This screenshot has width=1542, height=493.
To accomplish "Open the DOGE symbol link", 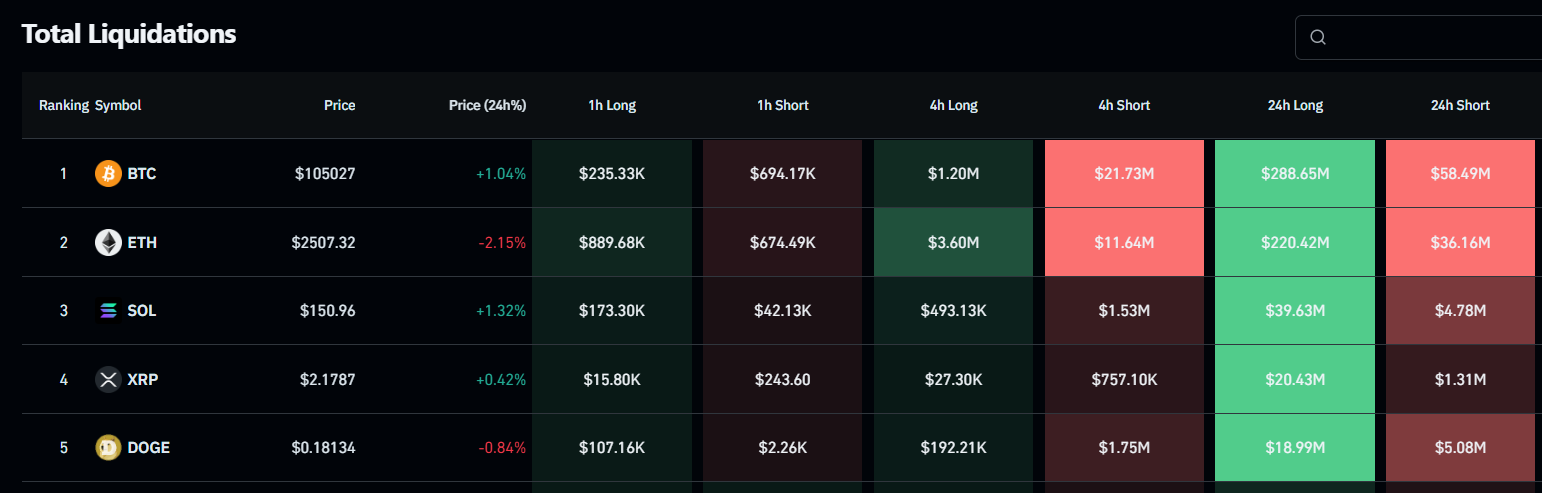I will [x=148, y=448].
